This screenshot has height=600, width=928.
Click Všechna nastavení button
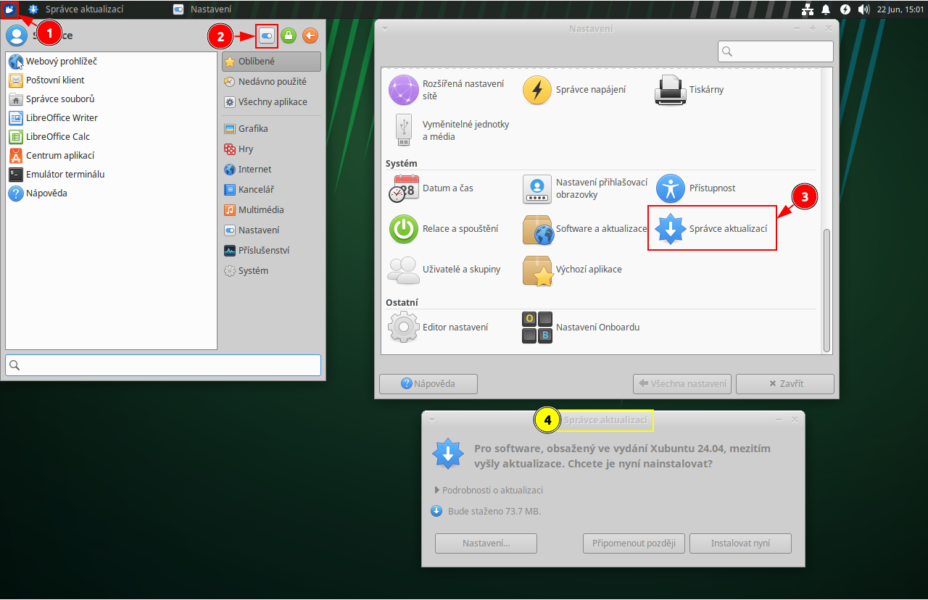pos(682,384)
